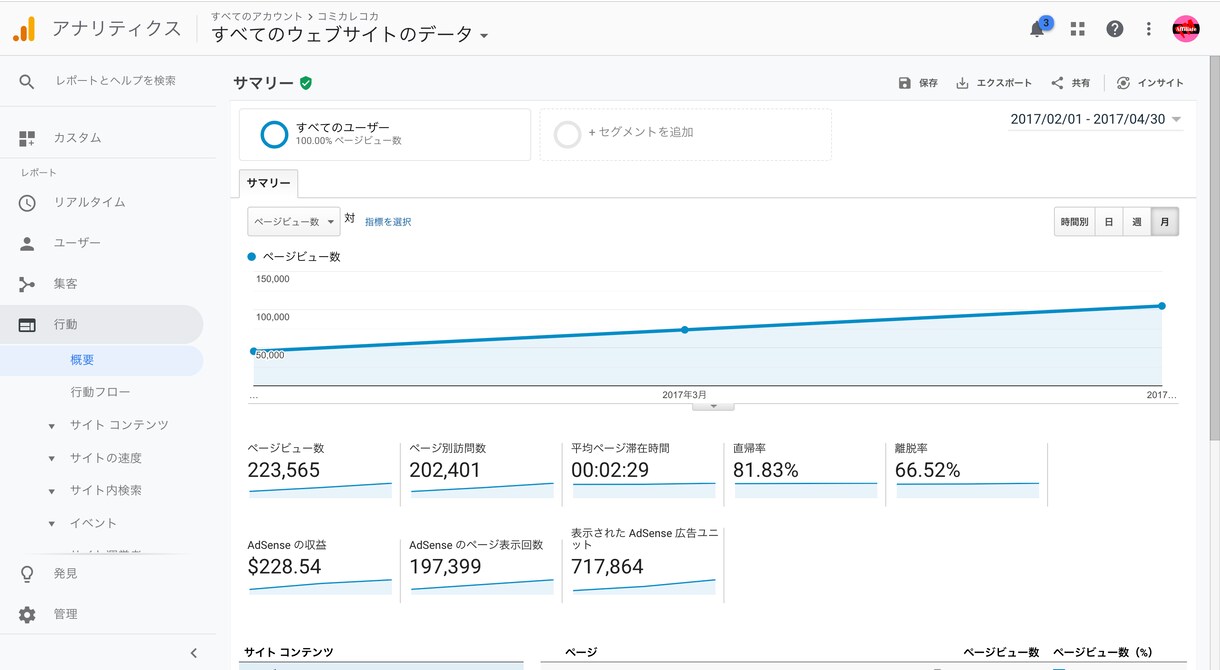Click the ページビュー数 223,565 metric

tap(320, 471)
